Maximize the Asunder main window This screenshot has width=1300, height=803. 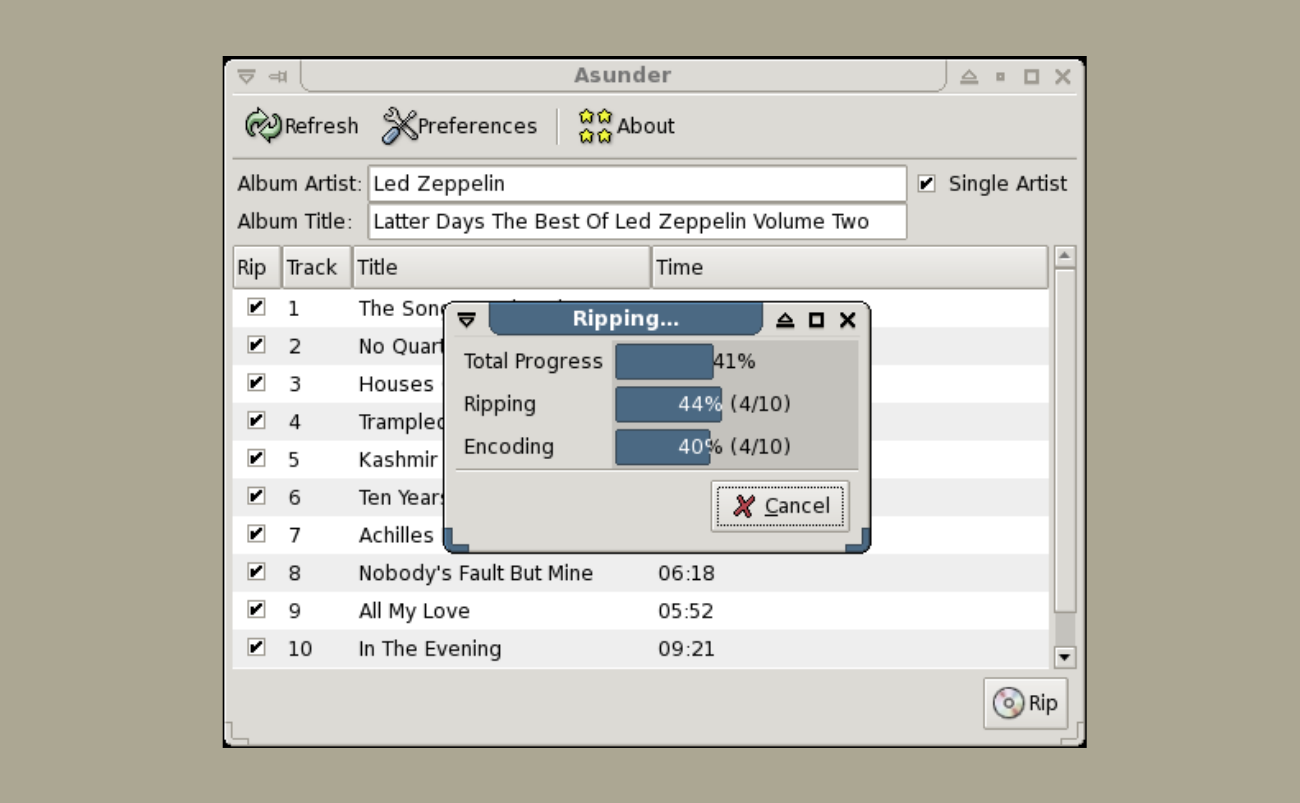(1032, 77)
